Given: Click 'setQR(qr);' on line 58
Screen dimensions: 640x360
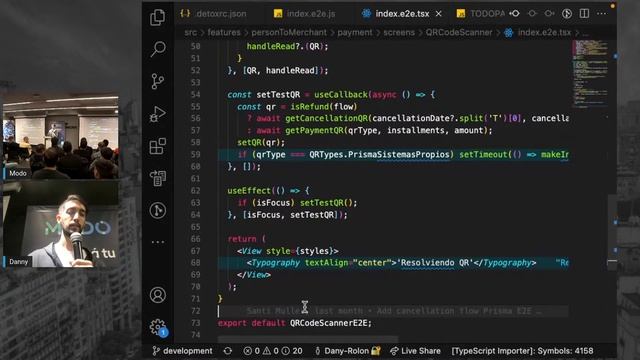Looking at the screenshot, I should click(261, 142).
